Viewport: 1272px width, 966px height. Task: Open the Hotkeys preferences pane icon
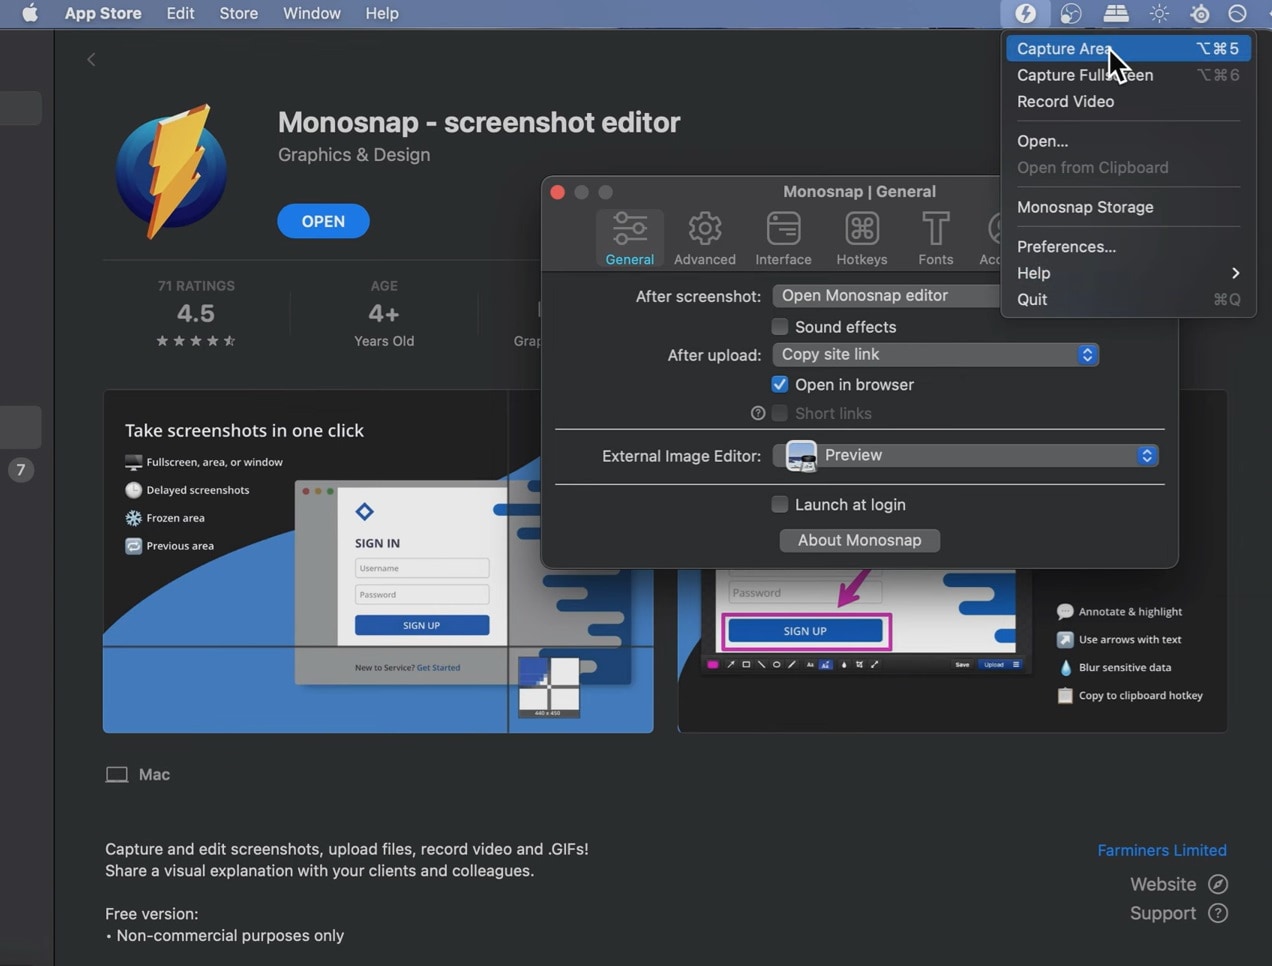click(861, 230)
